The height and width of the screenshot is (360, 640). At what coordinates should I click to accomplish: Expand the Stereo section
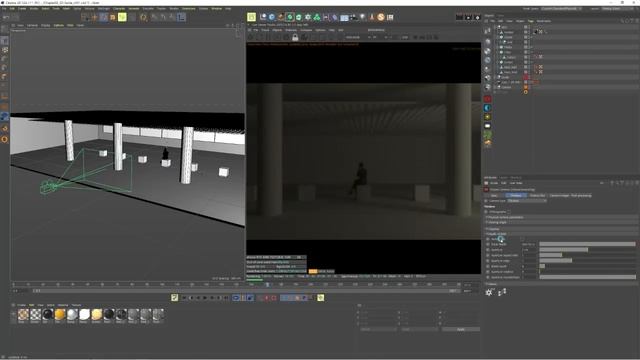pyautogui.click(x=562, y=284)
